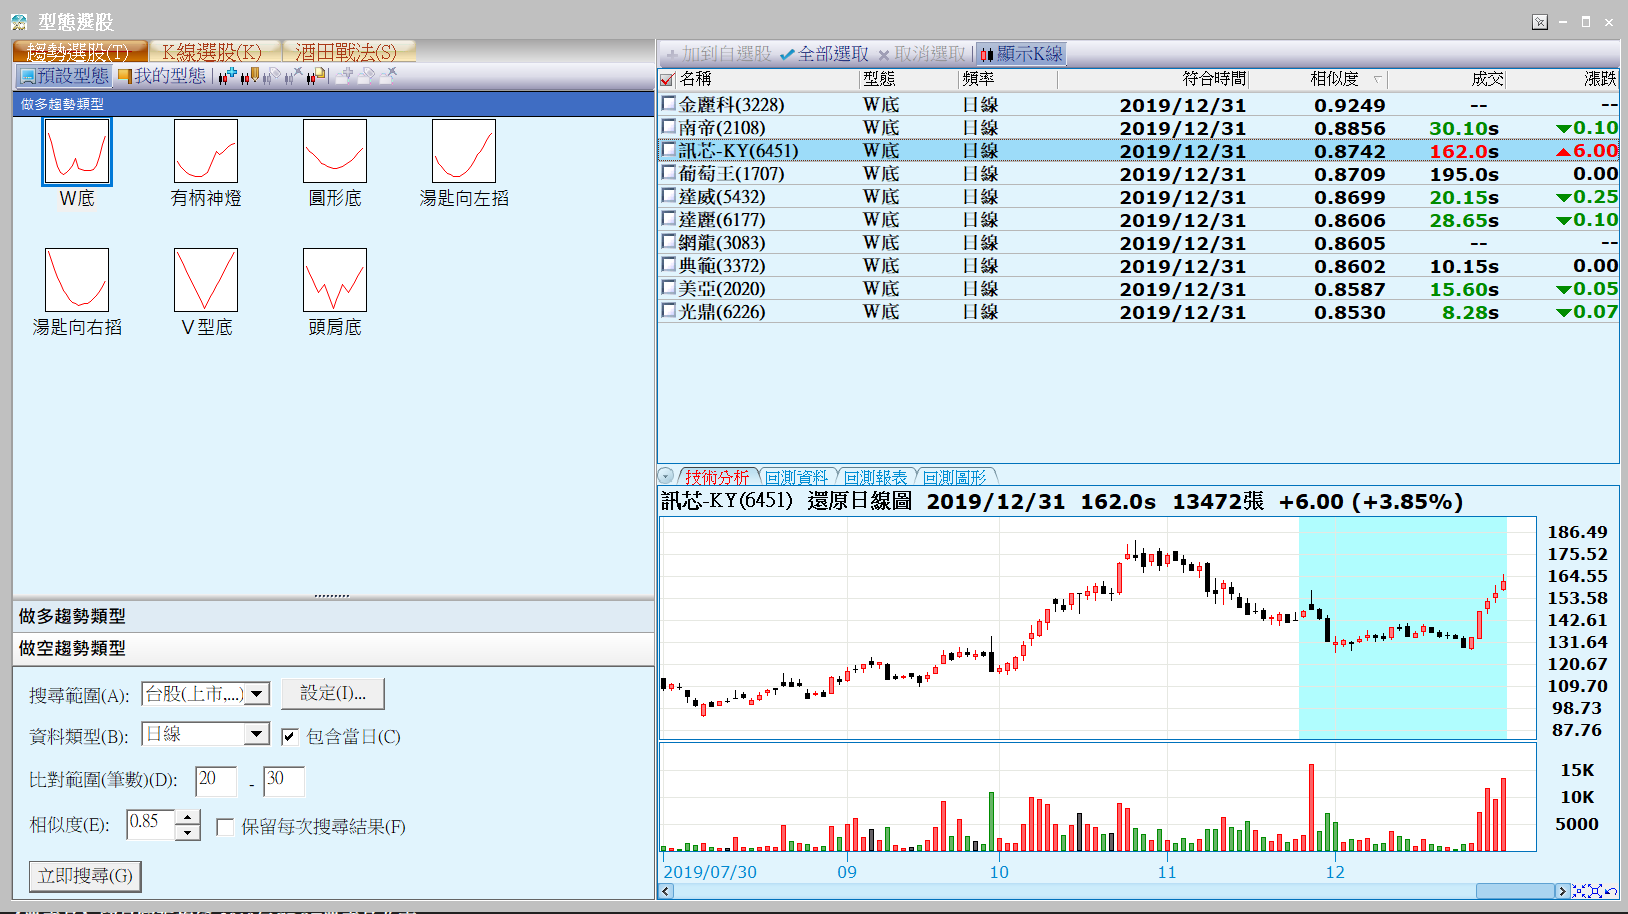This screenshot has height=914, width=1628.
Task: Toggle the 顯示K線 toolbar button
Action: tap(1021, 54)
